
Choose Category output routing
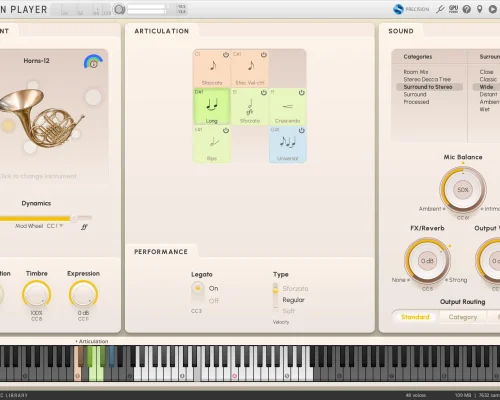(463, 317)
